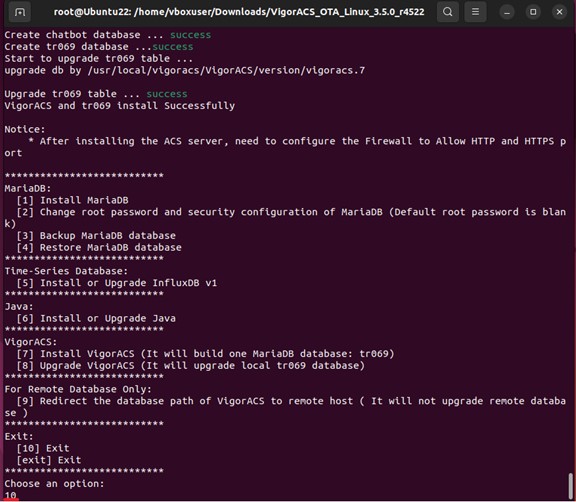Minimize the terminal window

(507, 12)
